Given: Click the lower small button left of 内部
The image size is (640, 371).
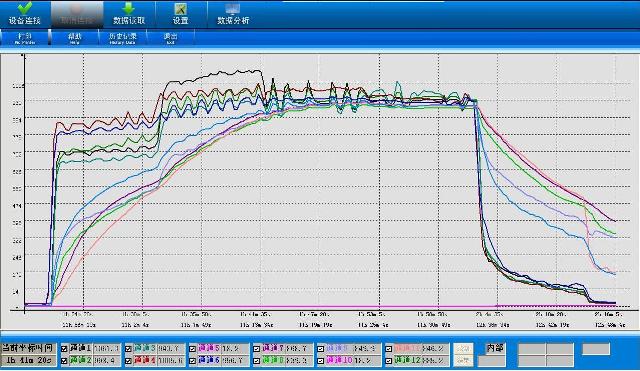Looking at the screenshot, I should tap(463, 360).
